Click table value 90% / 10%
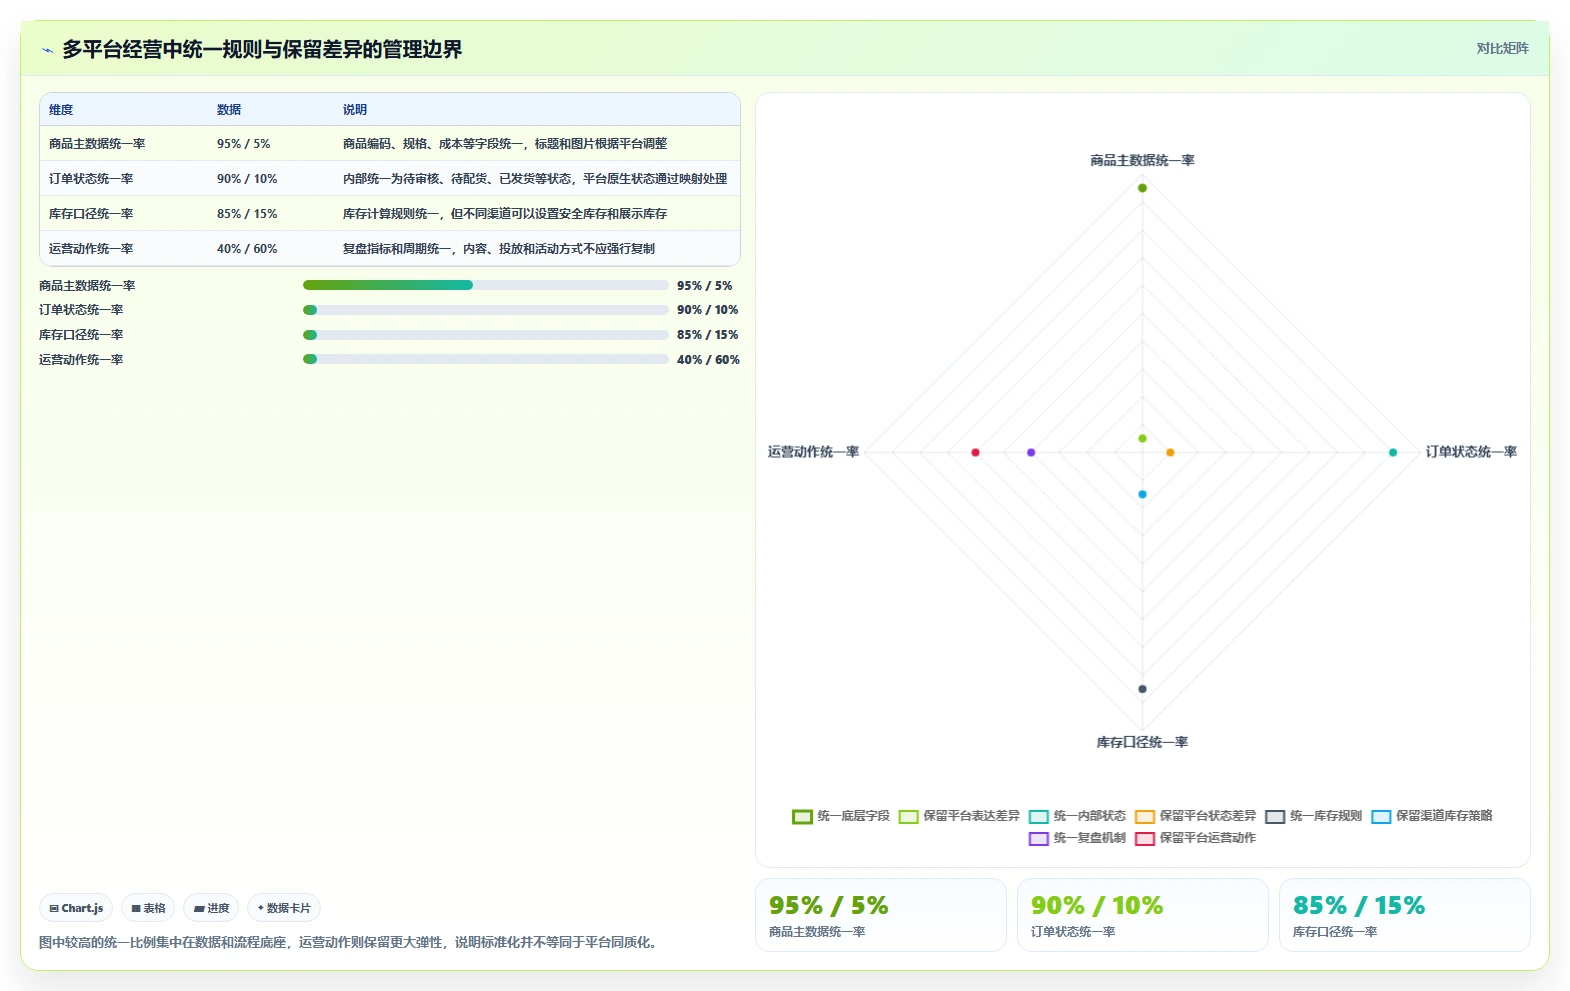The width and height of the screenshot is (1570, 991). click(x=247, y=179)
